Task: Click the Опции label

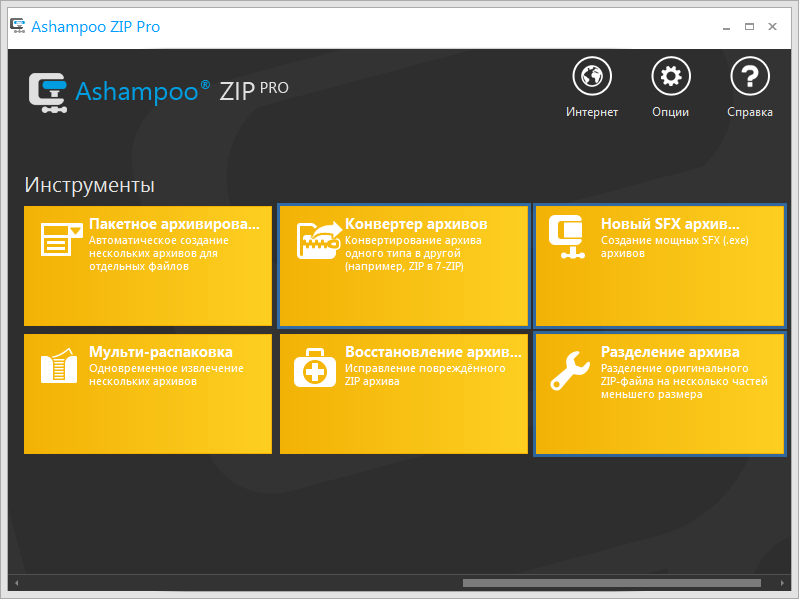Action: [x=671, y=112]
